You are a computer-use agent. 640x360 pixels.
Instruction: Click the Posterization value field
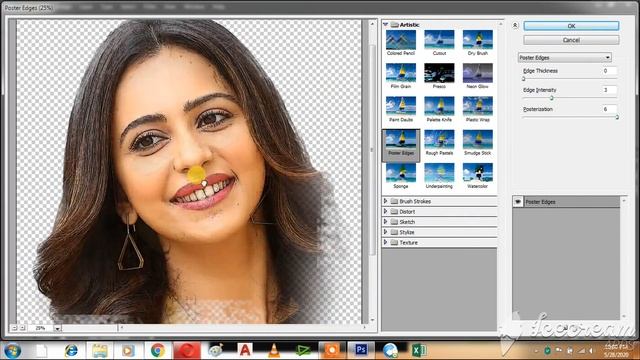609,109
